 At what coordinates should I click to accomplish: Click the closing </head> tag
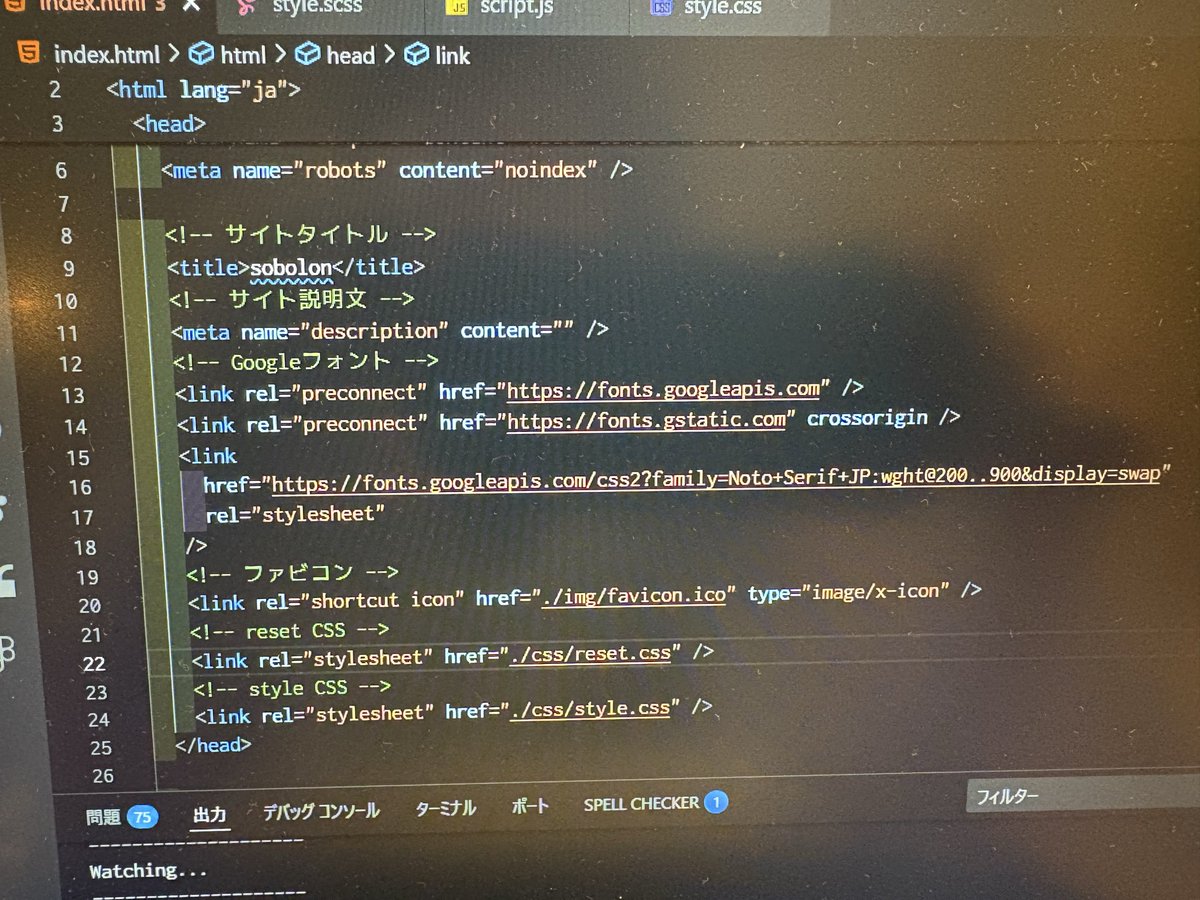click(213, 745)
